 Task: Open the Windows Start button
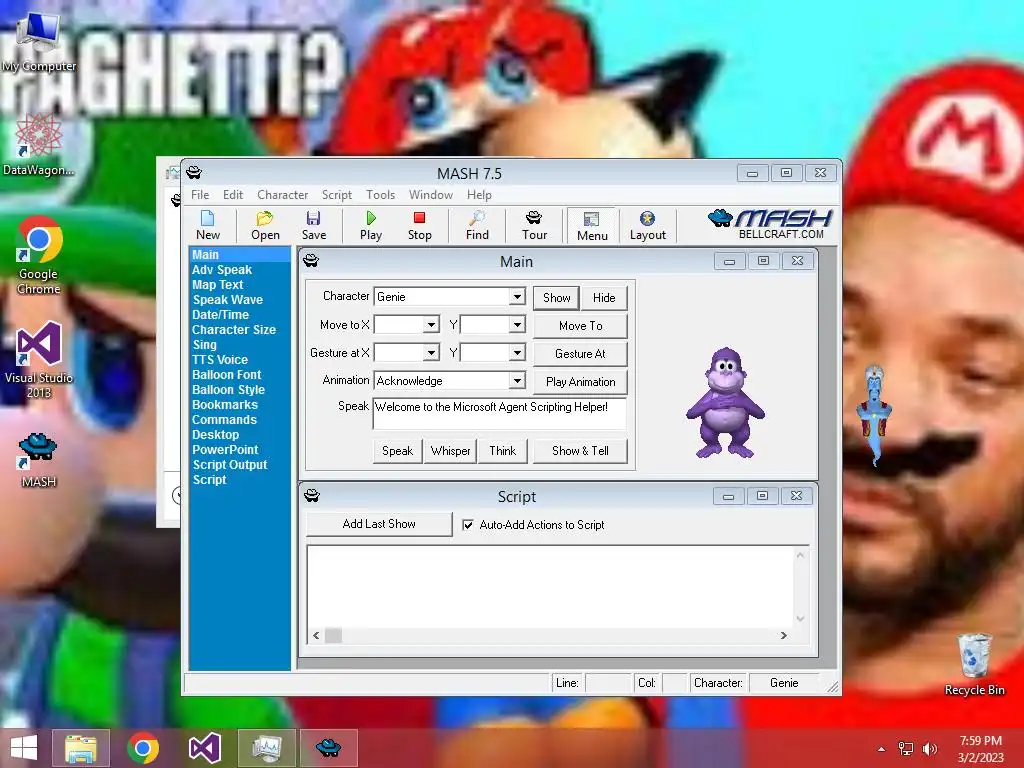click(24, 748)
